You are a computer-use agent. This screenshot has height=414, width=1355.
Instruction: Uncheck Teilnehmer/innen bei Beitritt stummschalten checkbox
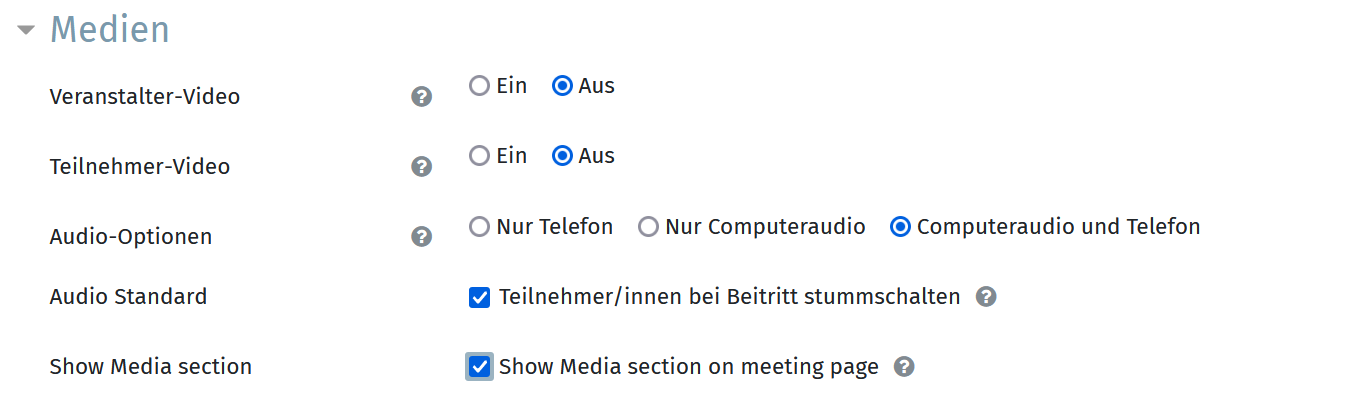click(480, 297)
